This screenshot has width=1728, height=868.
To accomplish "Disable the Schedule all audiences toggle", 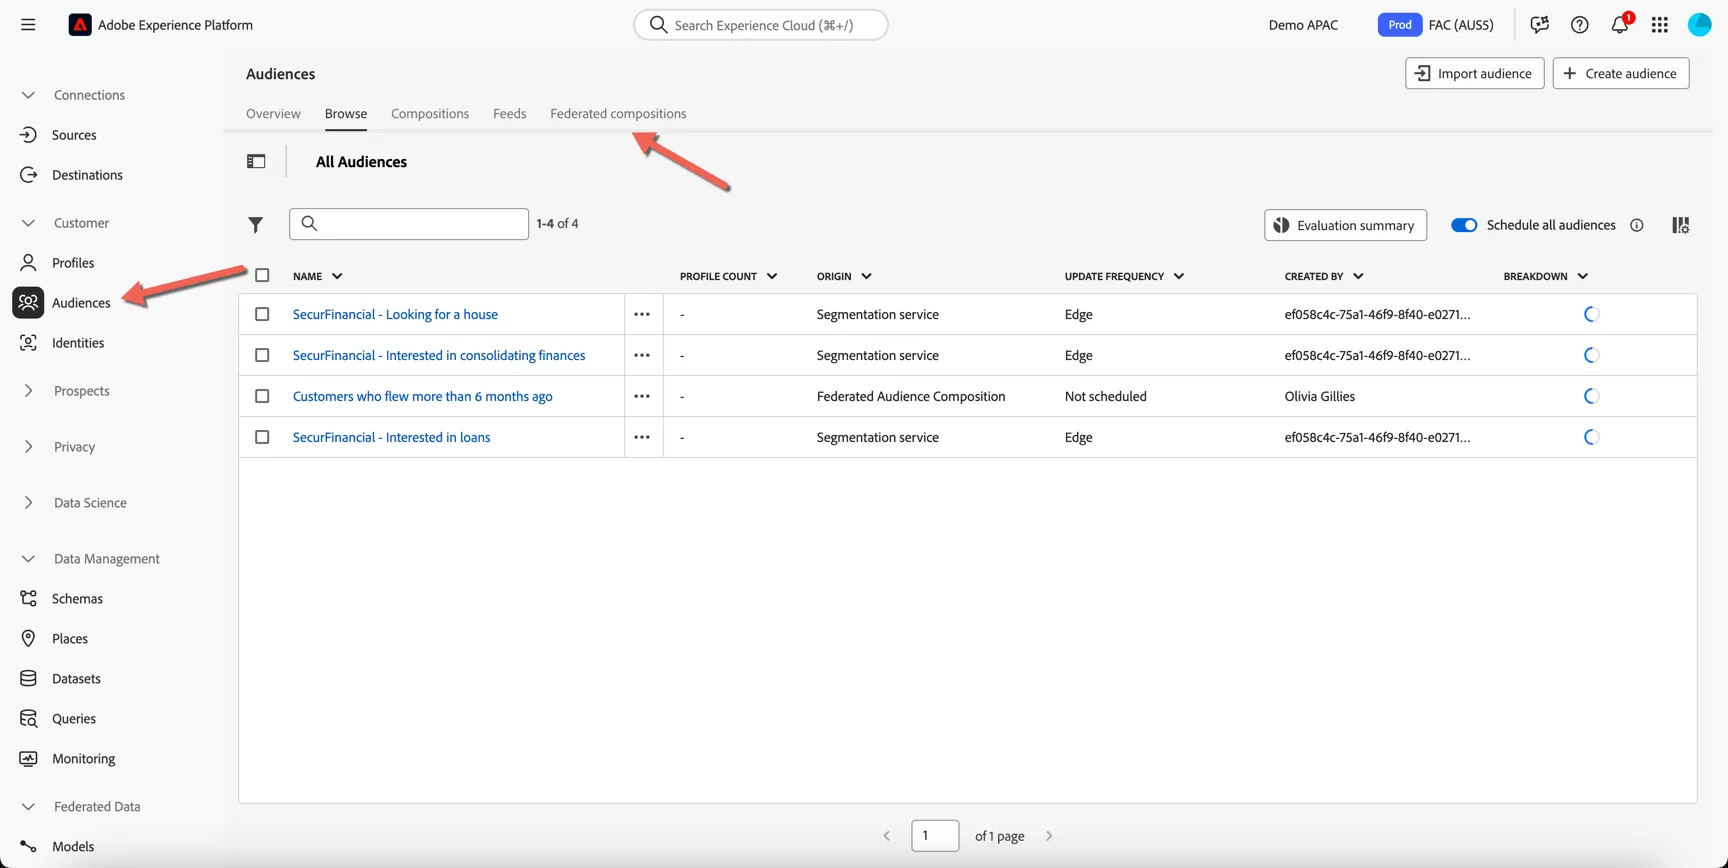I will (1464, 225).
